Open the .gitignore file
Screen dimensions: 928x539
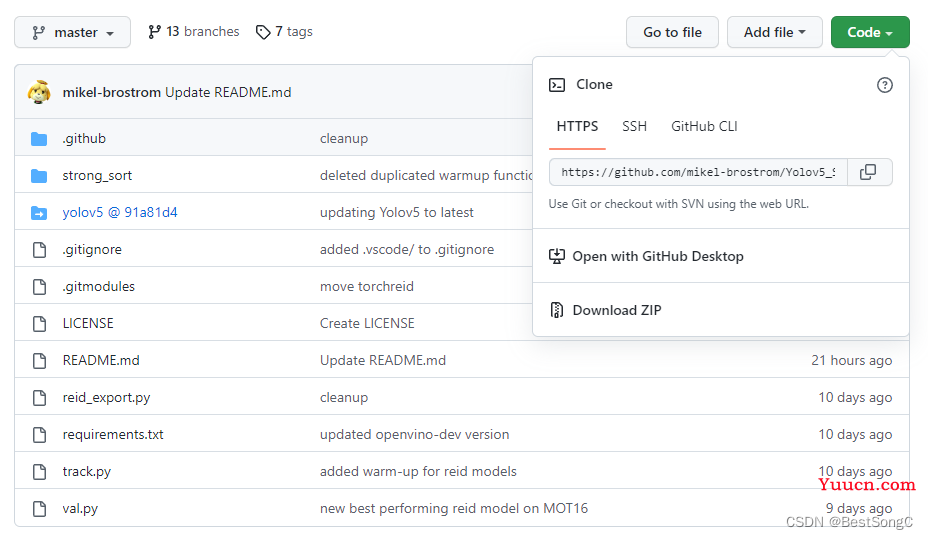point(92,250)
